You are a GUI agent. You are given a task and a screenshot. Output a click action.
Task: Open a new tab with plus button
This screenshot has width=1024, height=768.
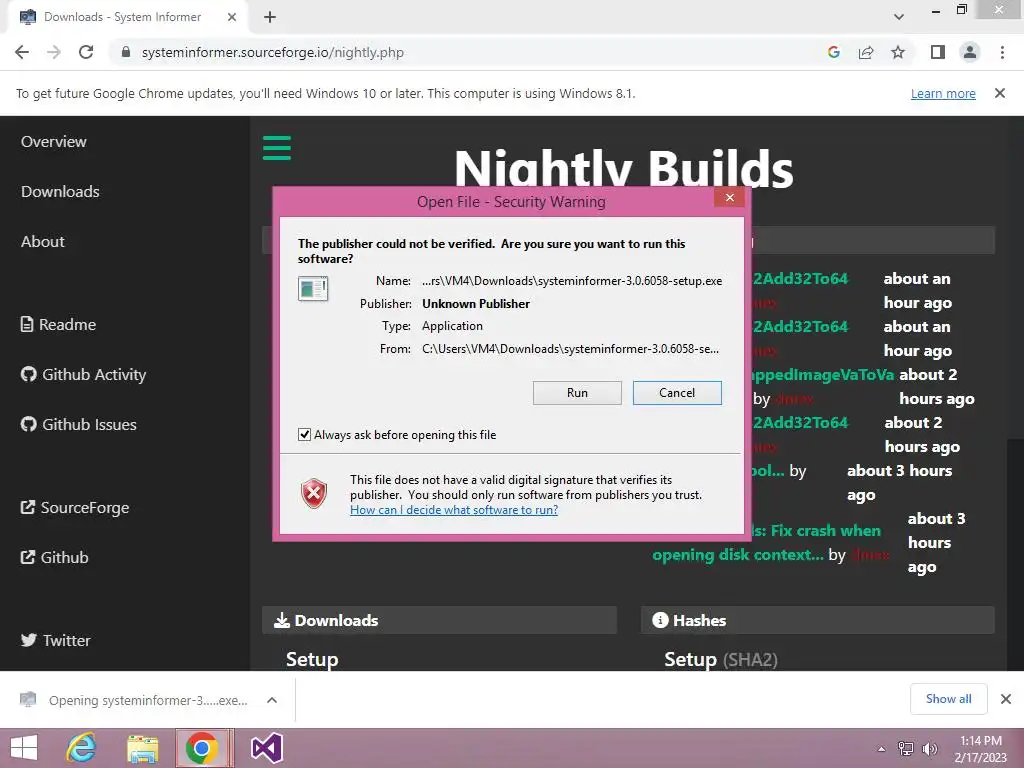(270, 17)
